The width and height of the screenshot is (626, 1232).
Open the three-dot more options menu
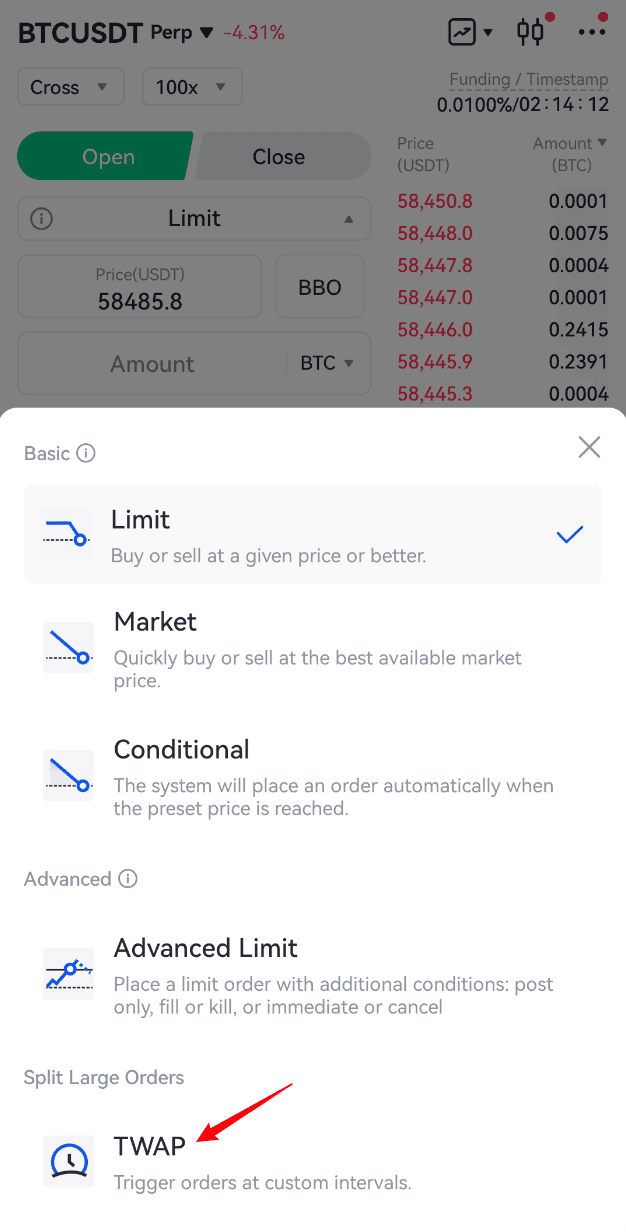(592, 32)
